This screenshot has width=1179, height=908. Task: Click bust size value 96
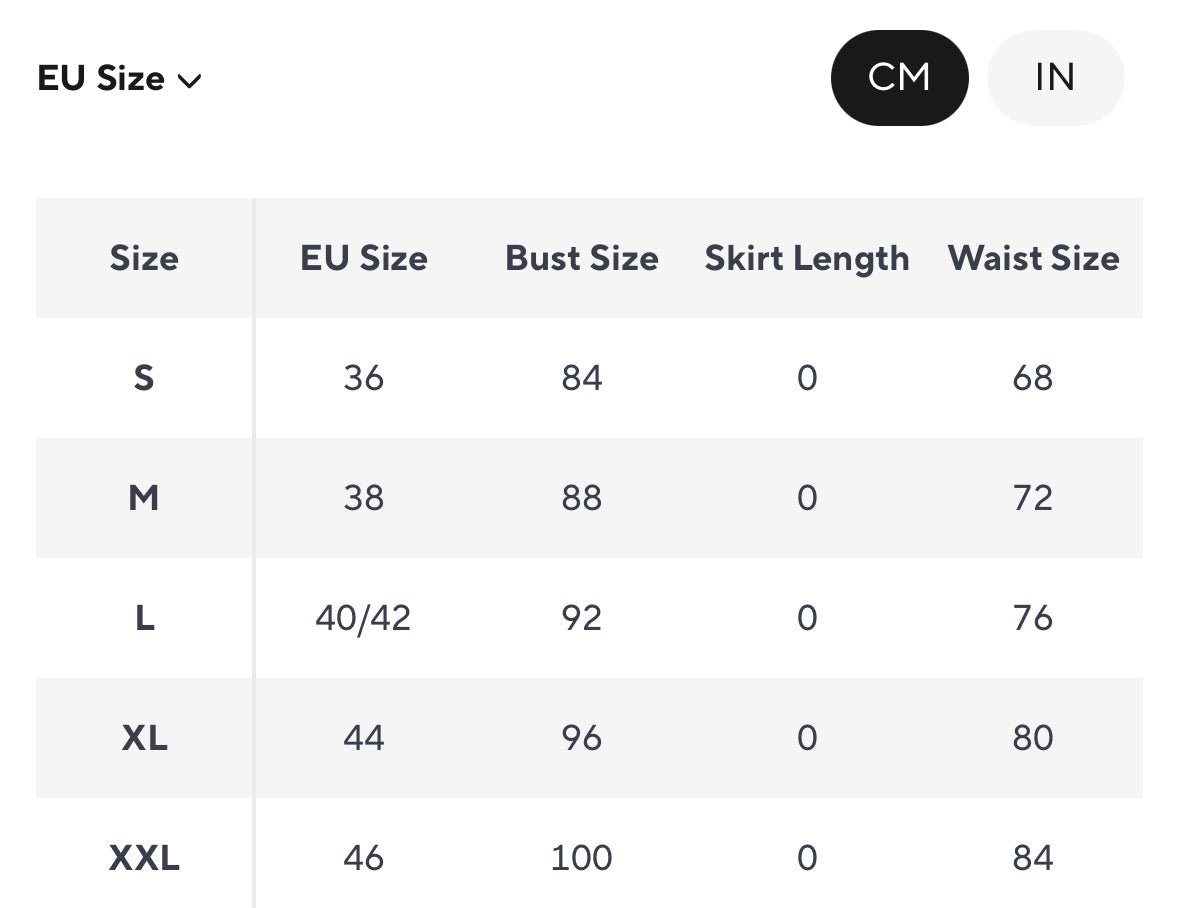(x=581, y=738)
